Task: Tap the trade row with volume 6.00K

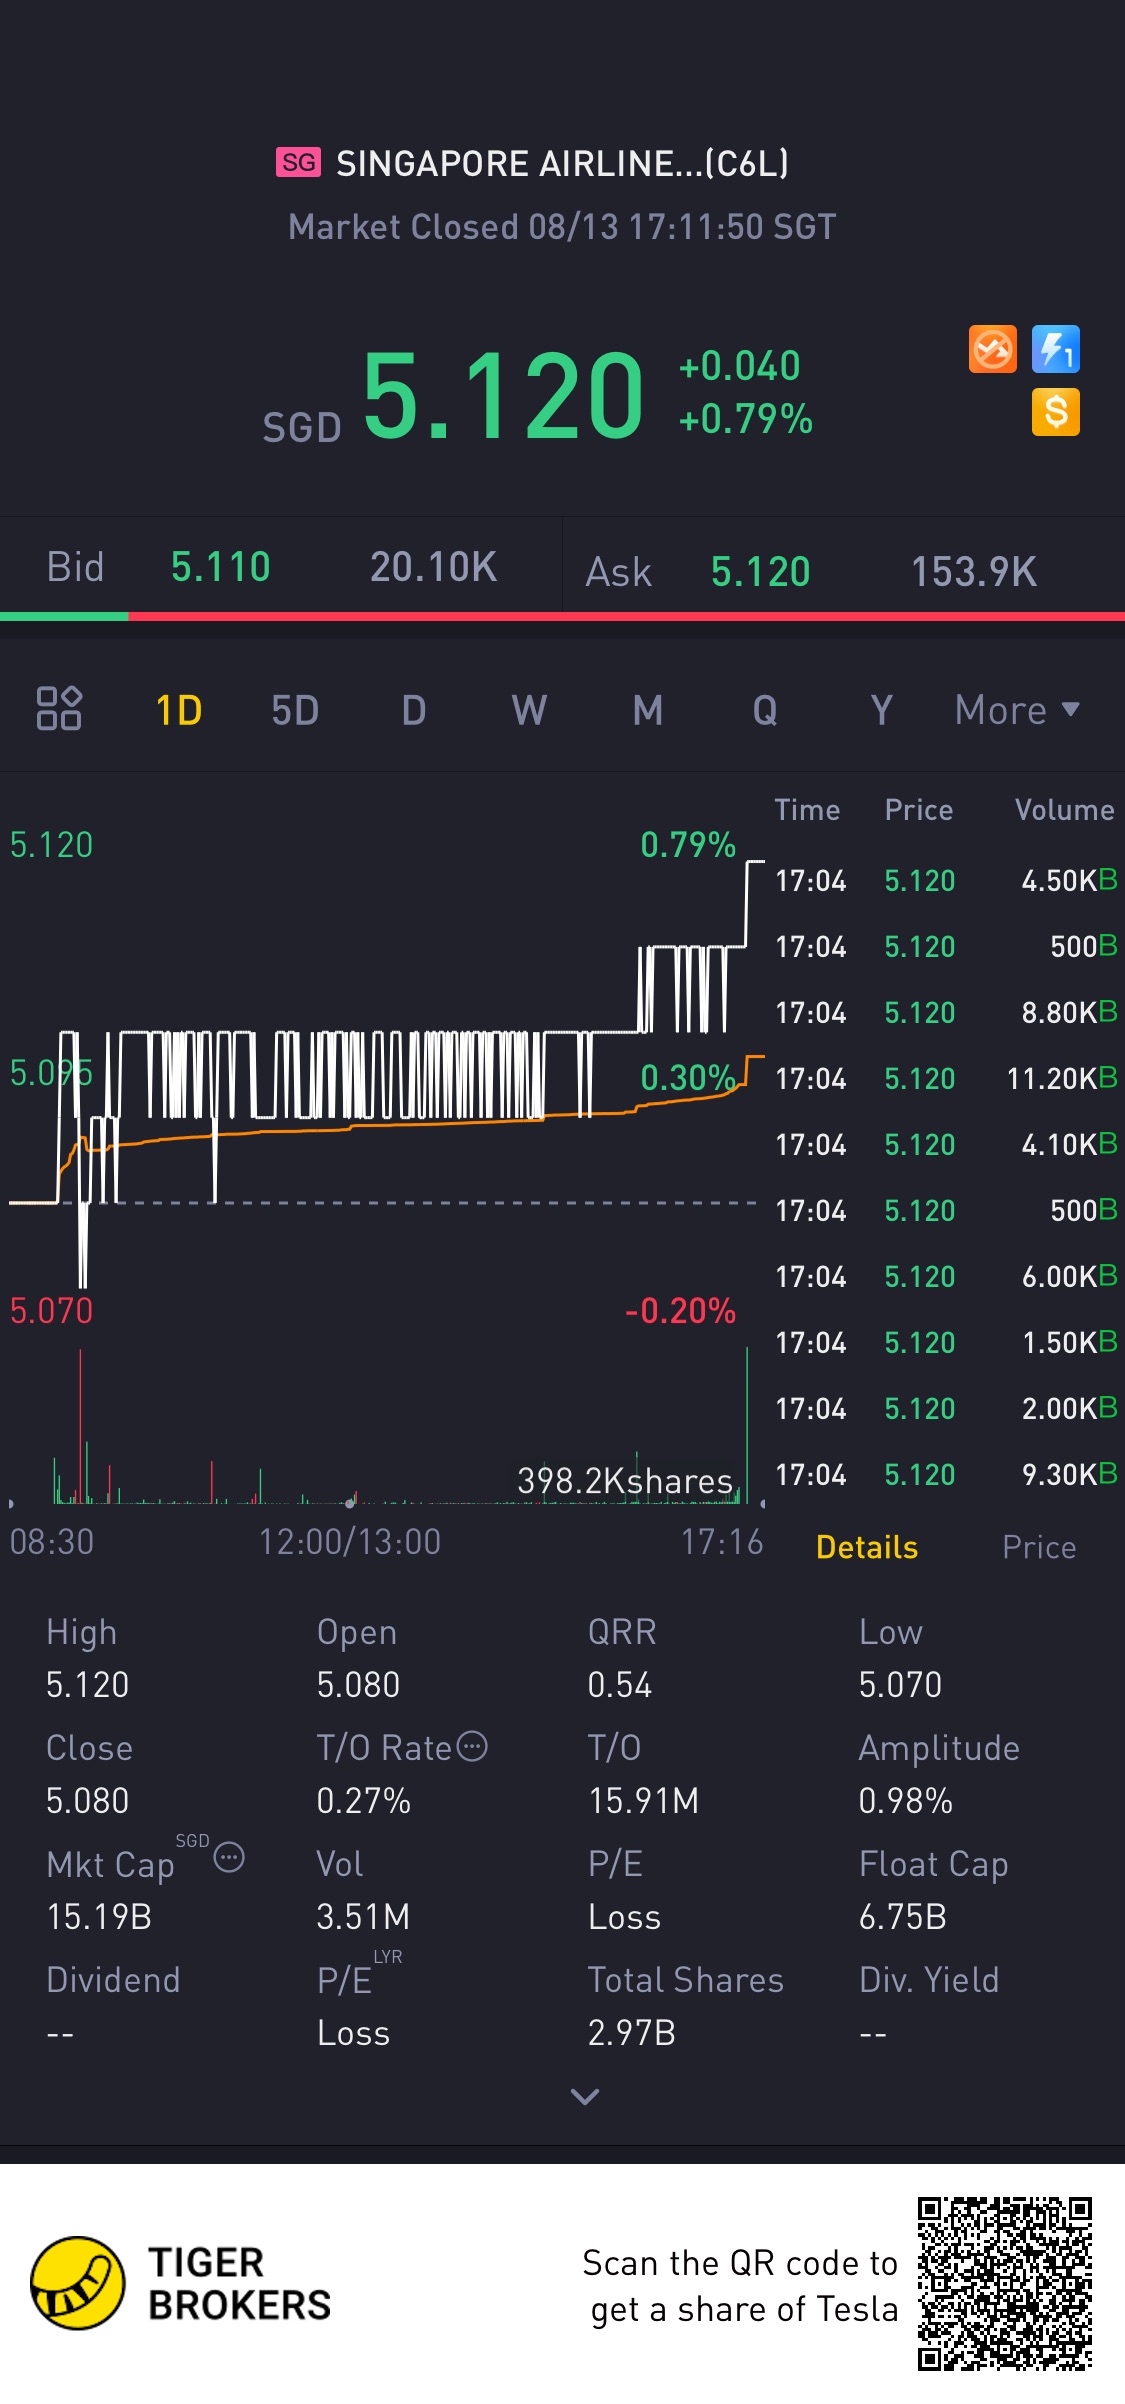Action: (x=946, y=1276)
